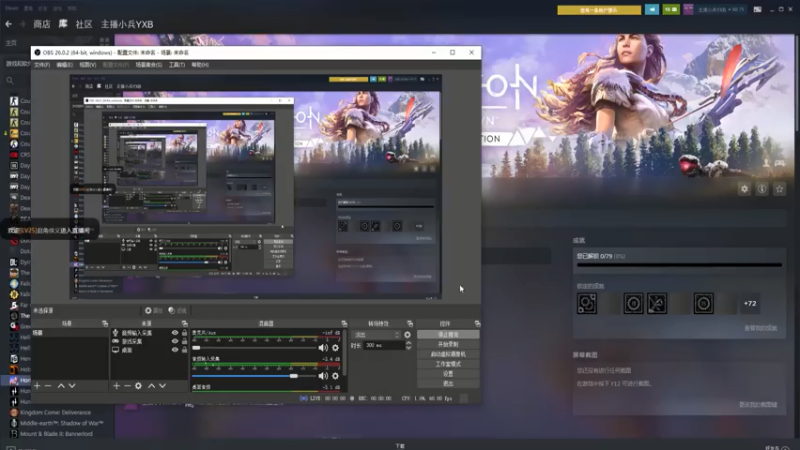This screenshot has height=450, width=800.
Task: Open OBS Help menu
Action: tap(200, 65)
